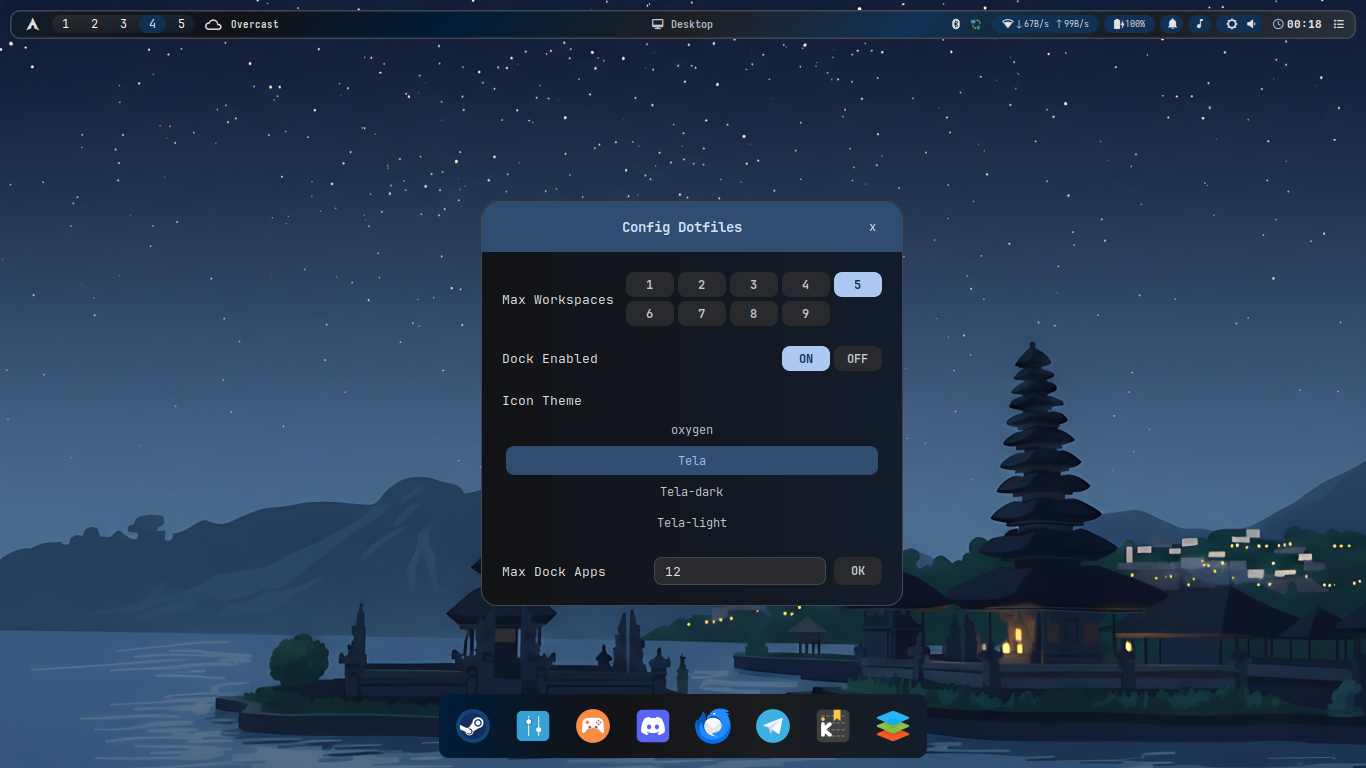Image resolution: width=1366 pixels, height=768 pixels.
Task: Click the Arch logo launcher icon
Action: pos(33,24)
